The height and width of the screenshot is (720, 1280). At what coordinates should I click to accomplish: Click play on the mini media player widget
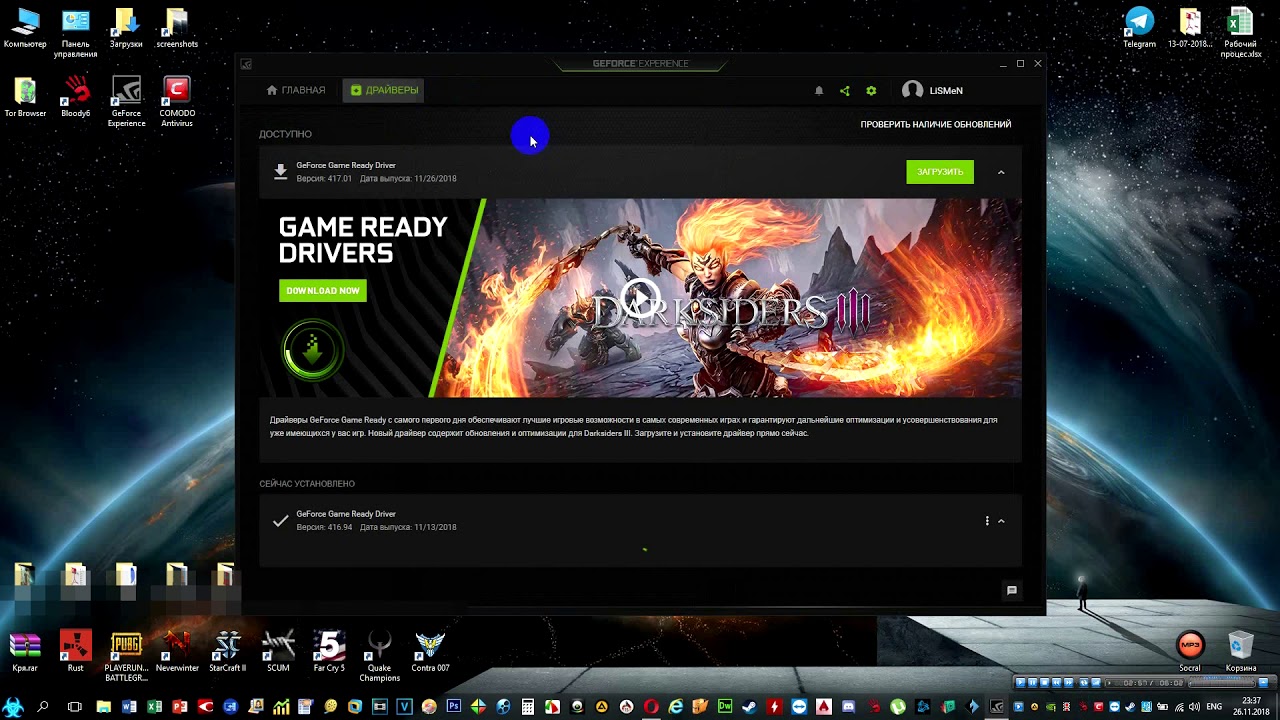[1021, 683]
